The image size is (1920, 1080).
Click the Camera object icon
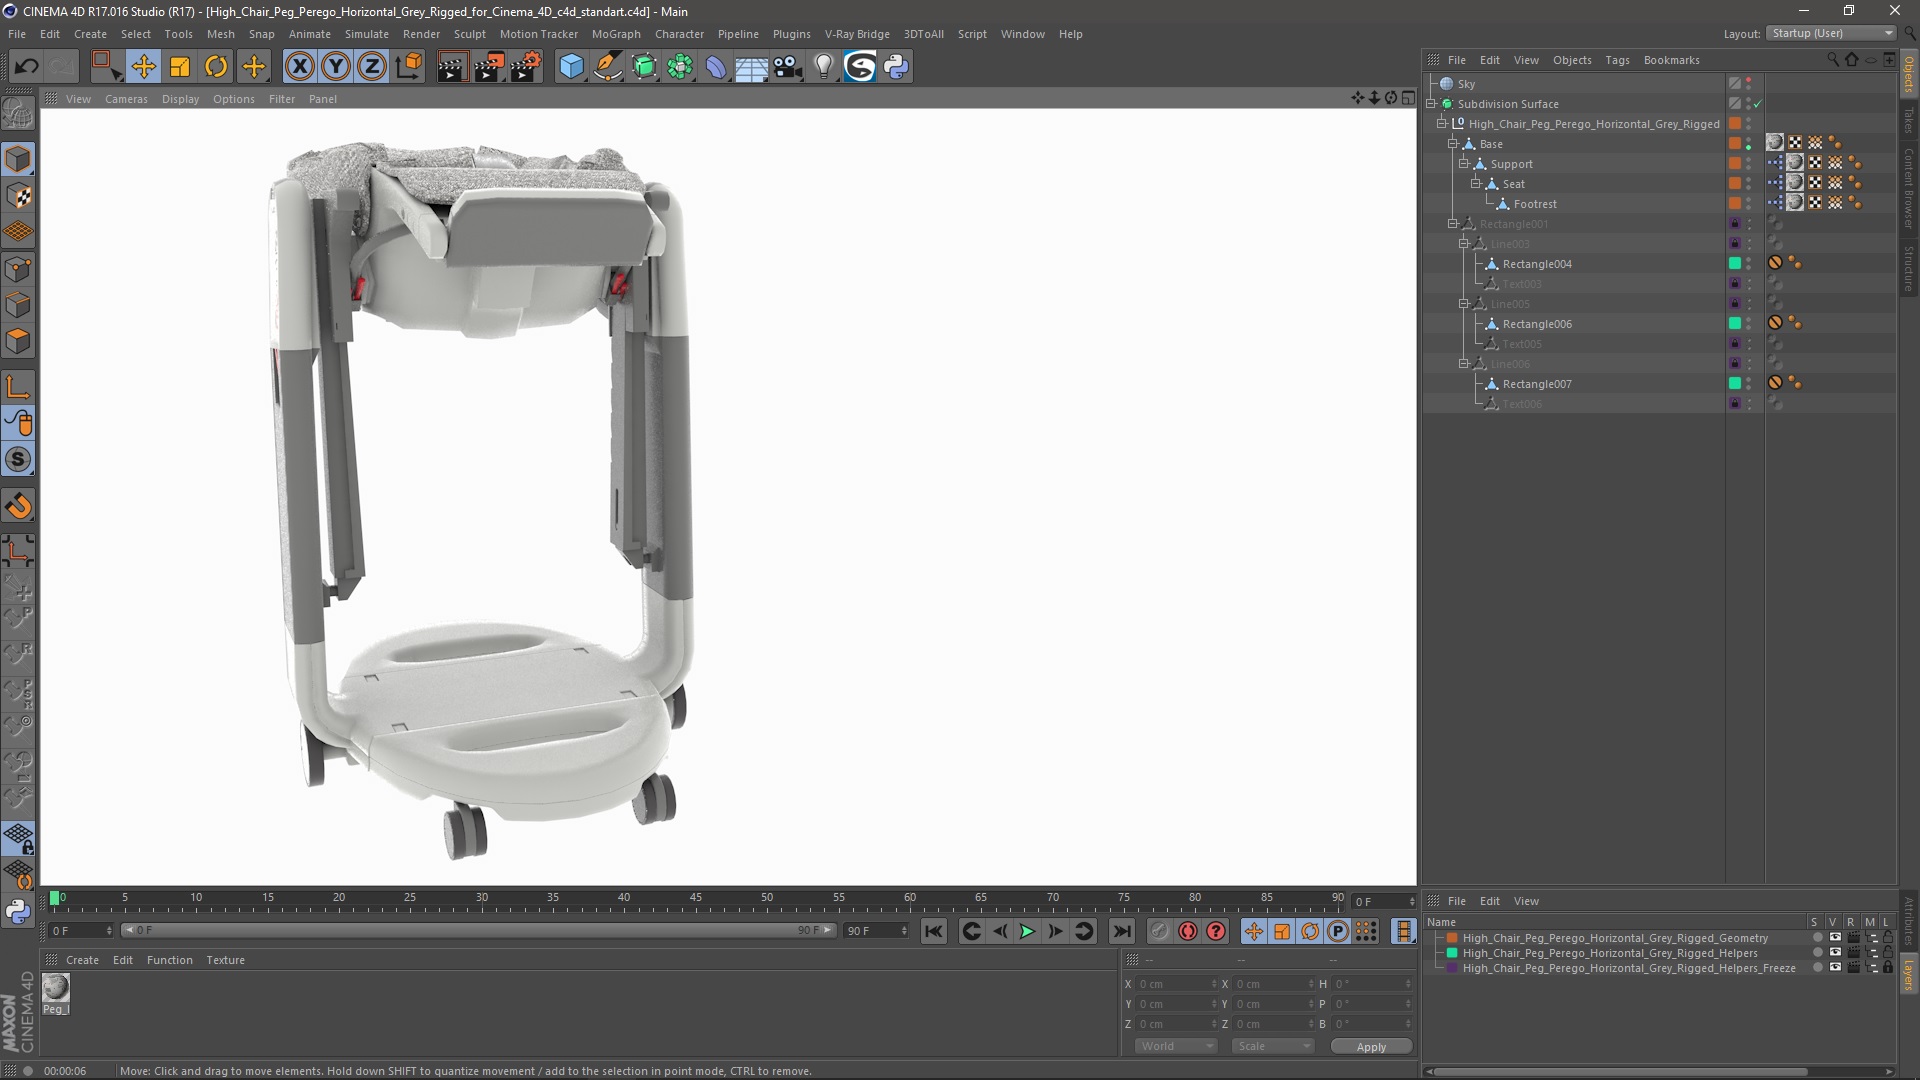tap(788, 67)
